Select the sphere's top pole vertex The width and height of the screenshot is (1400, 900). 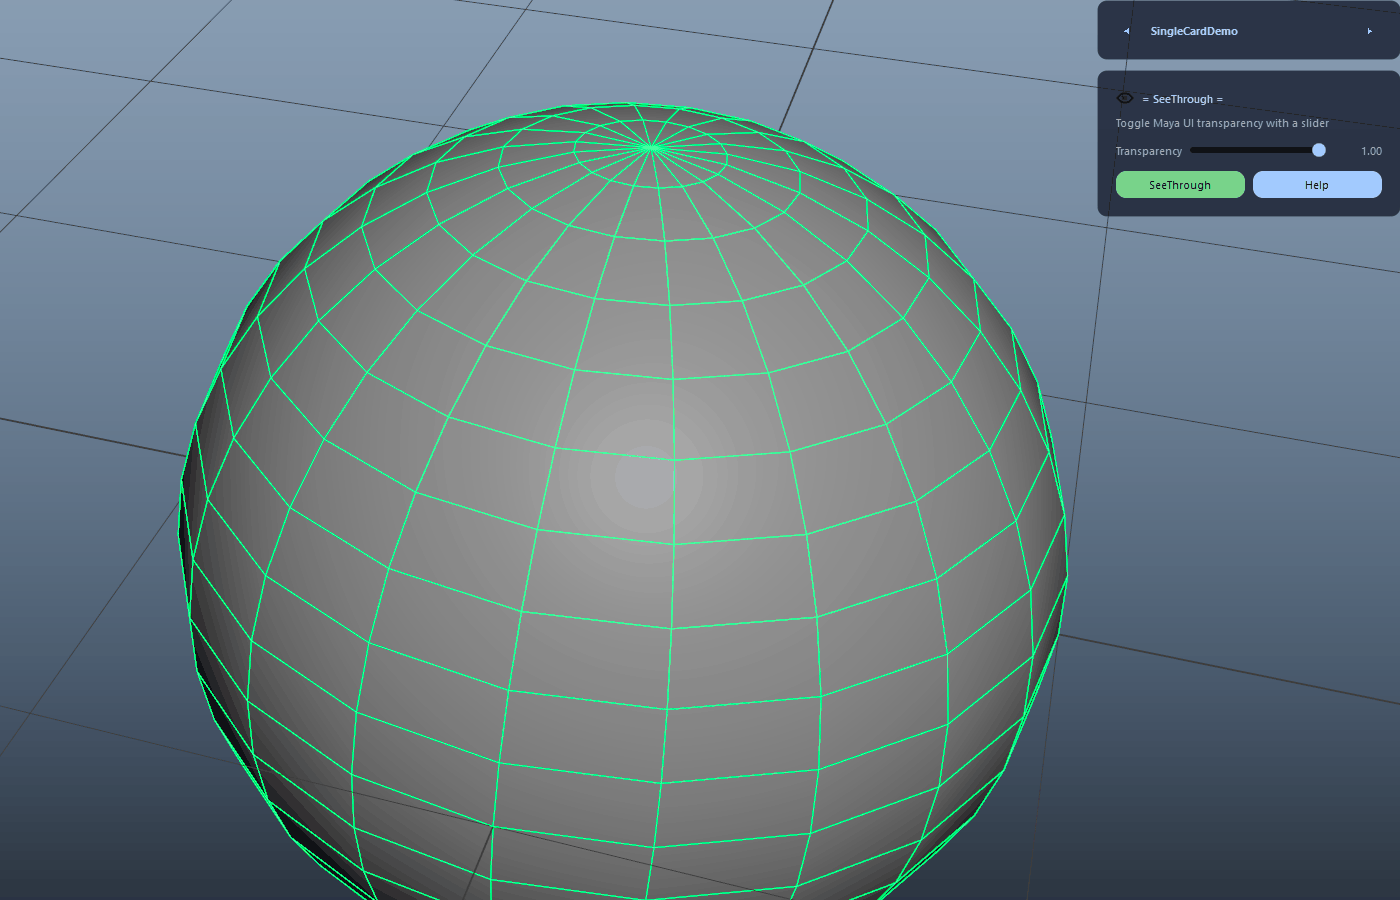pos(651,148)
